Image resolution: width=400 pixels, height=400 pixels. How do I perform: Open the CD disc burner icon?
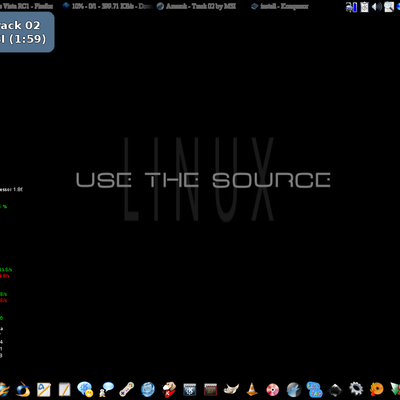tap(273, 389)
